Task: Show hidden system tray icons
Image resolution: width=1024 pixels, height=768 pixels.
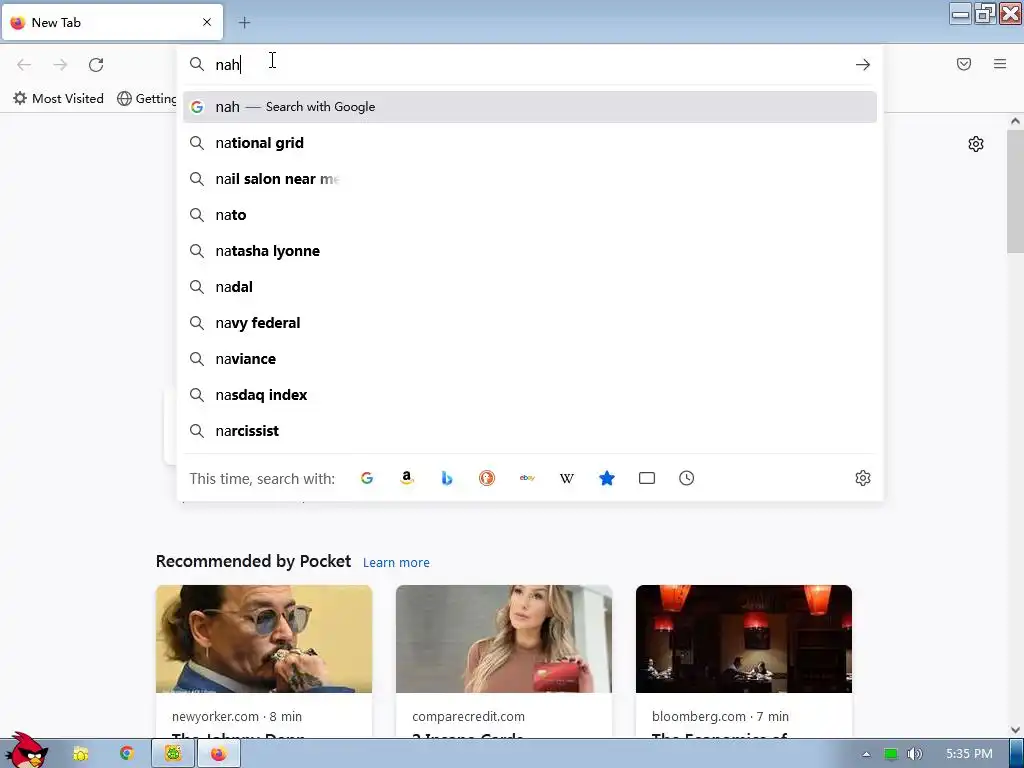Action: 866,754
